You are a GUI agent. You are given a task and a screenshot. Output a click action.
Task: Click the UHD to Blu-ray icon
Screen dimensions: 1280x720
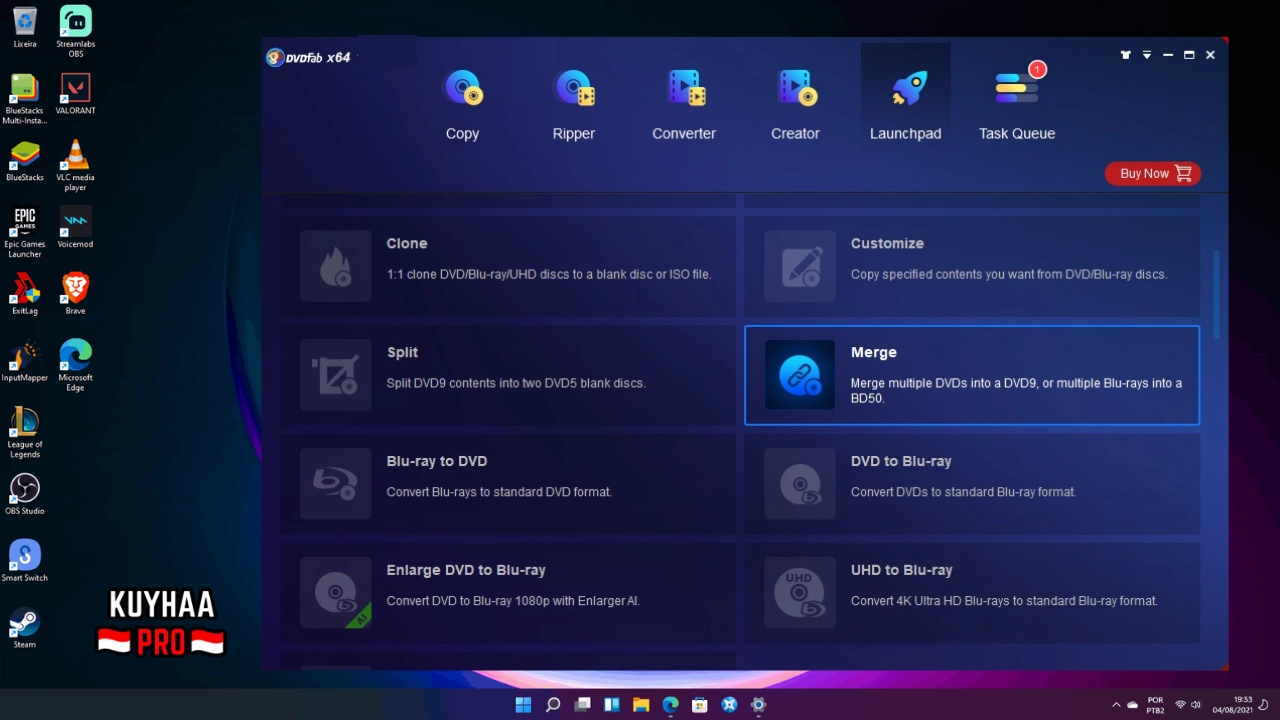[800, 593]
